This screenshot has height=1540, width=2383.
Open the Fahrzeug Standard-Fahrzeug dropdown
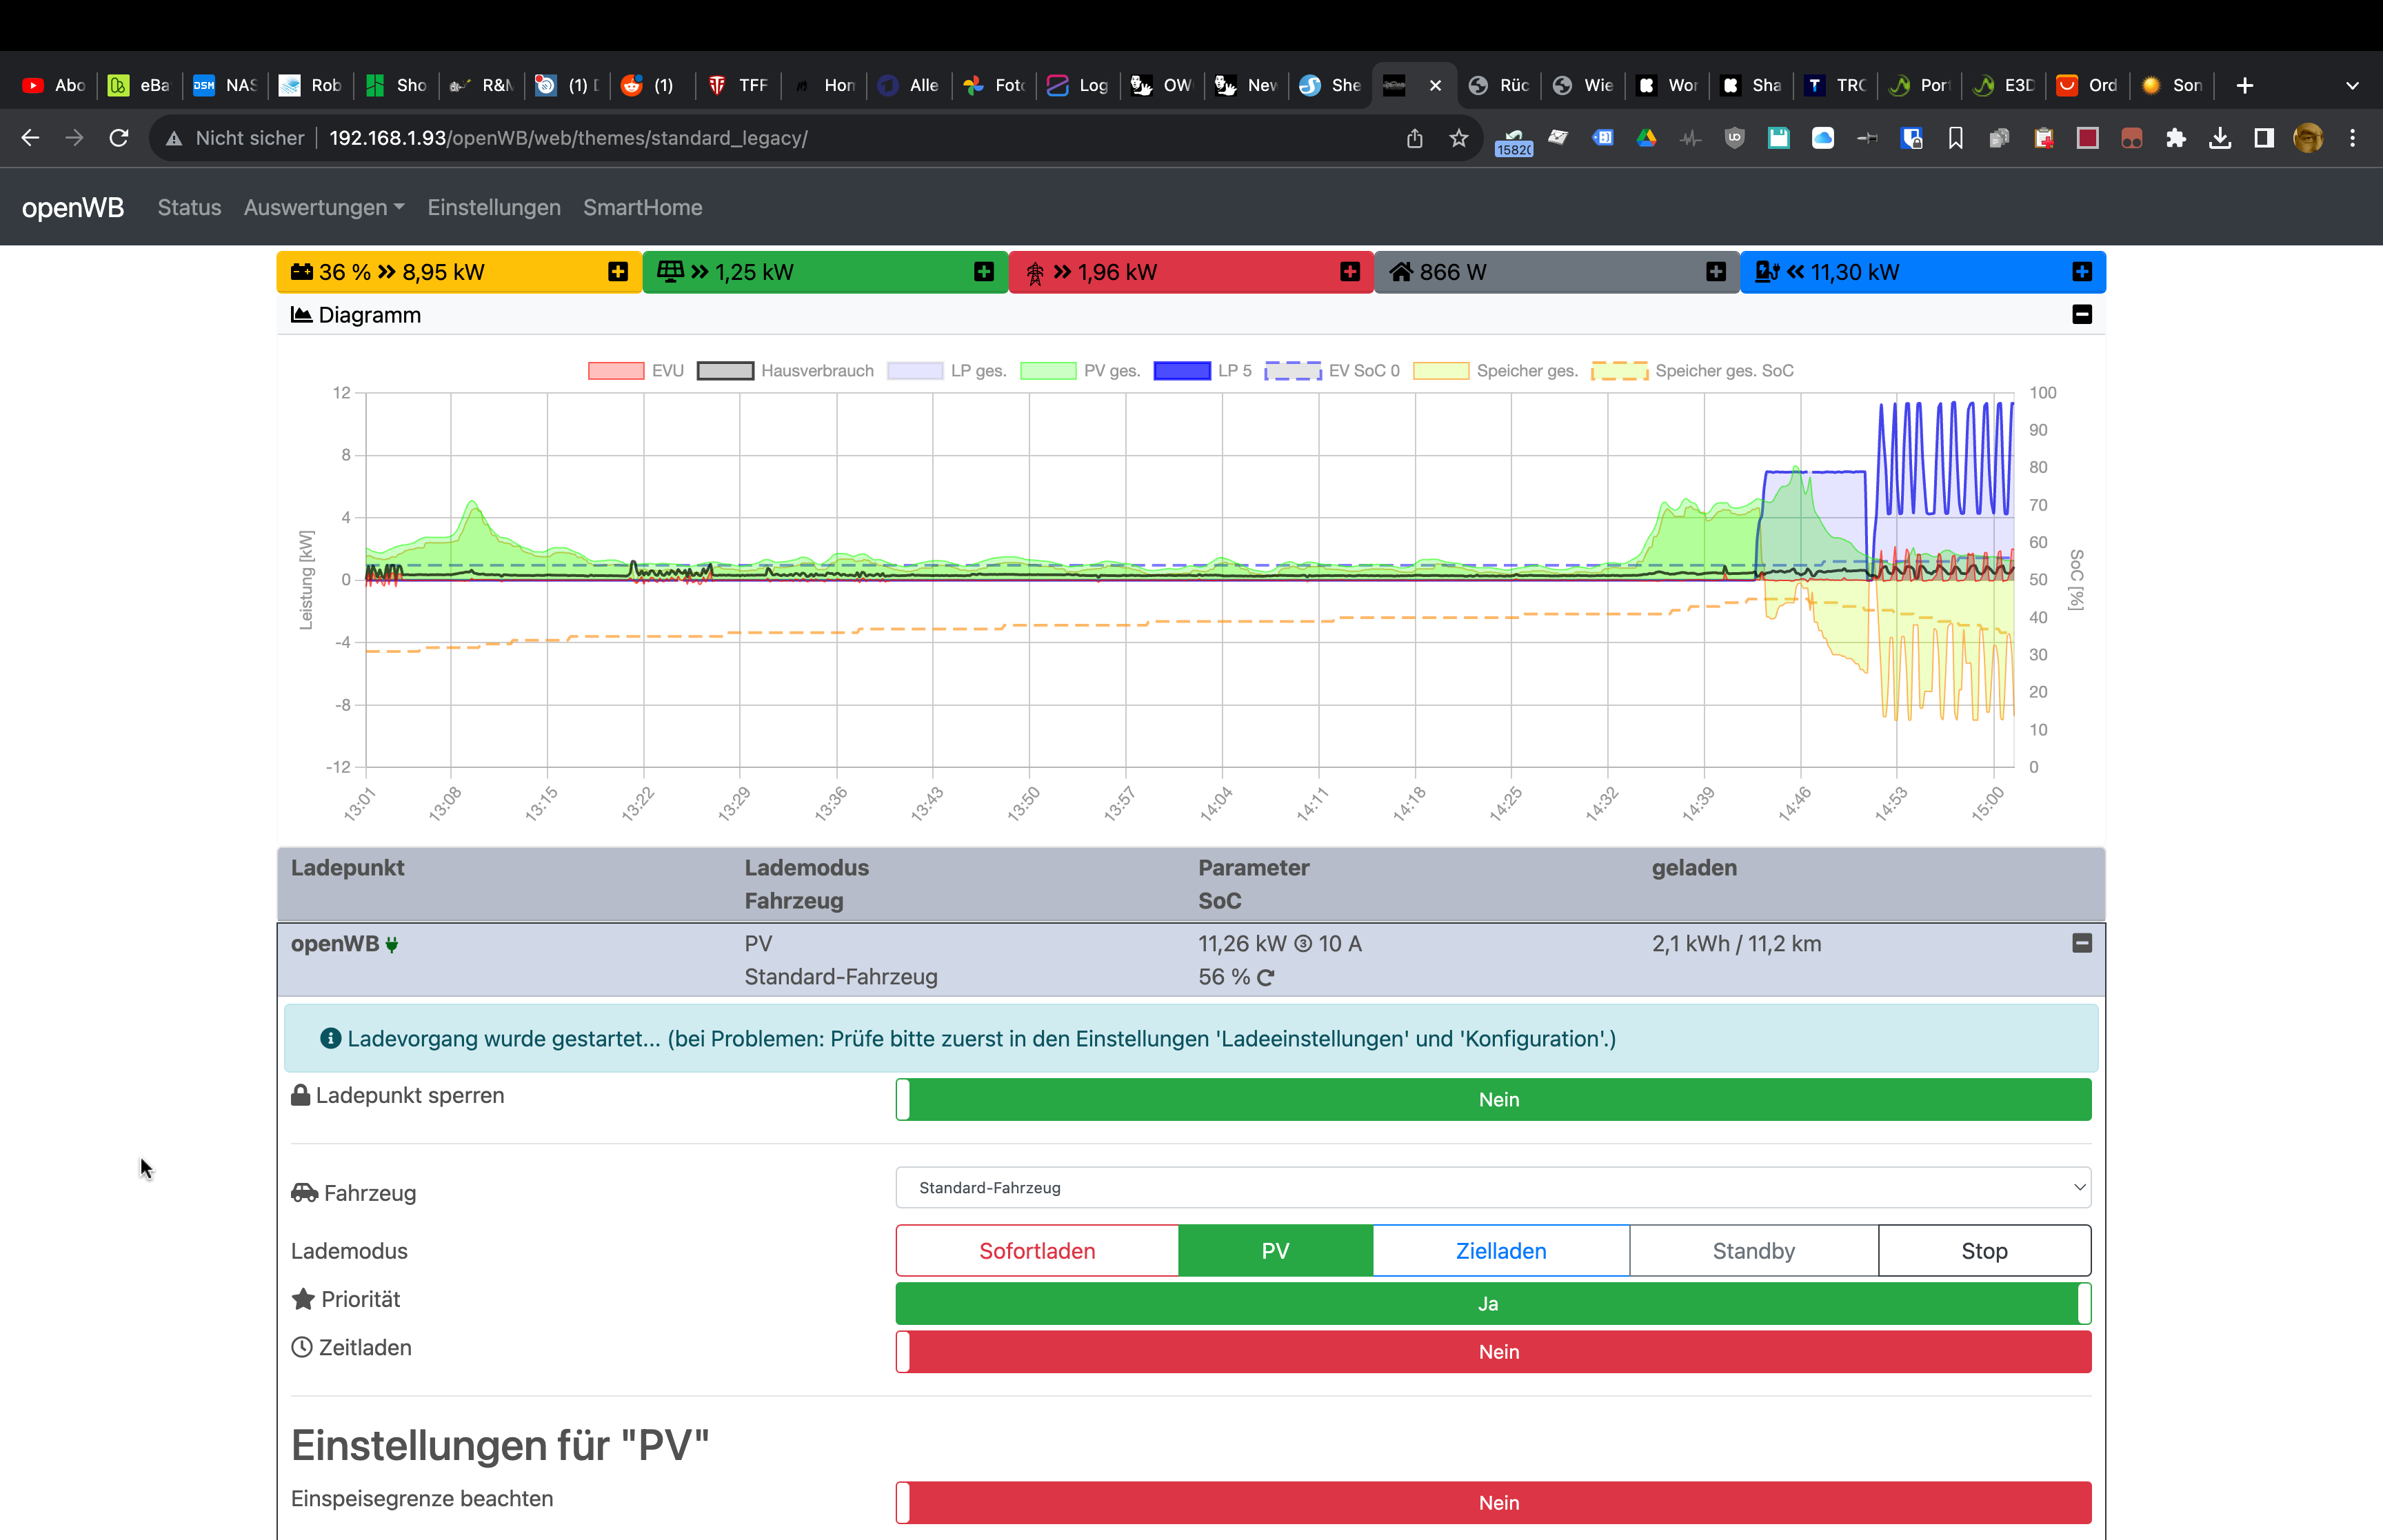point(1492,1187)
